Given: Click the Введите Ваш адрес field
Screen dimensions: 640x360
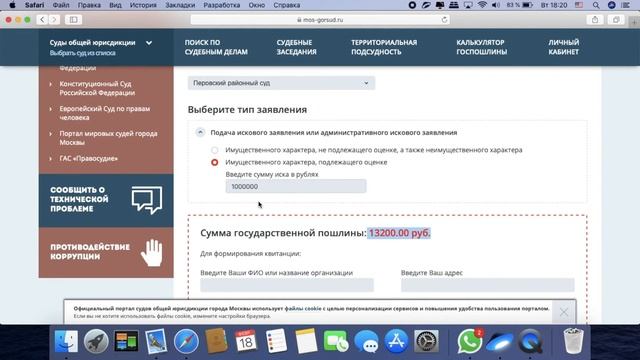Looking at the screenshot, I should click(488, 285).
